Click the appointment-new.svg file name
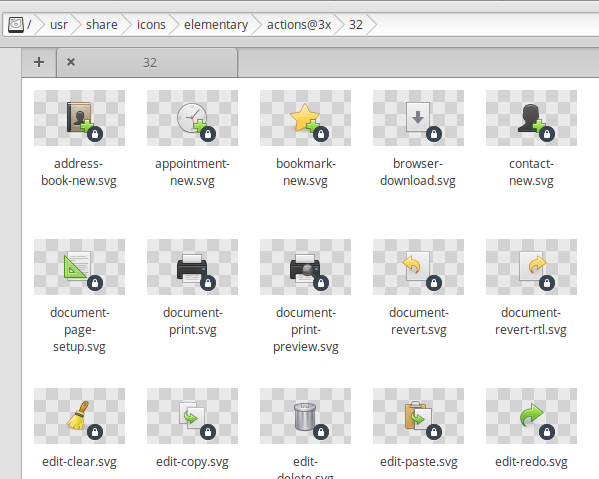Image resolution: width=599 pixels, height=479 pixels. tap(192, 172)
